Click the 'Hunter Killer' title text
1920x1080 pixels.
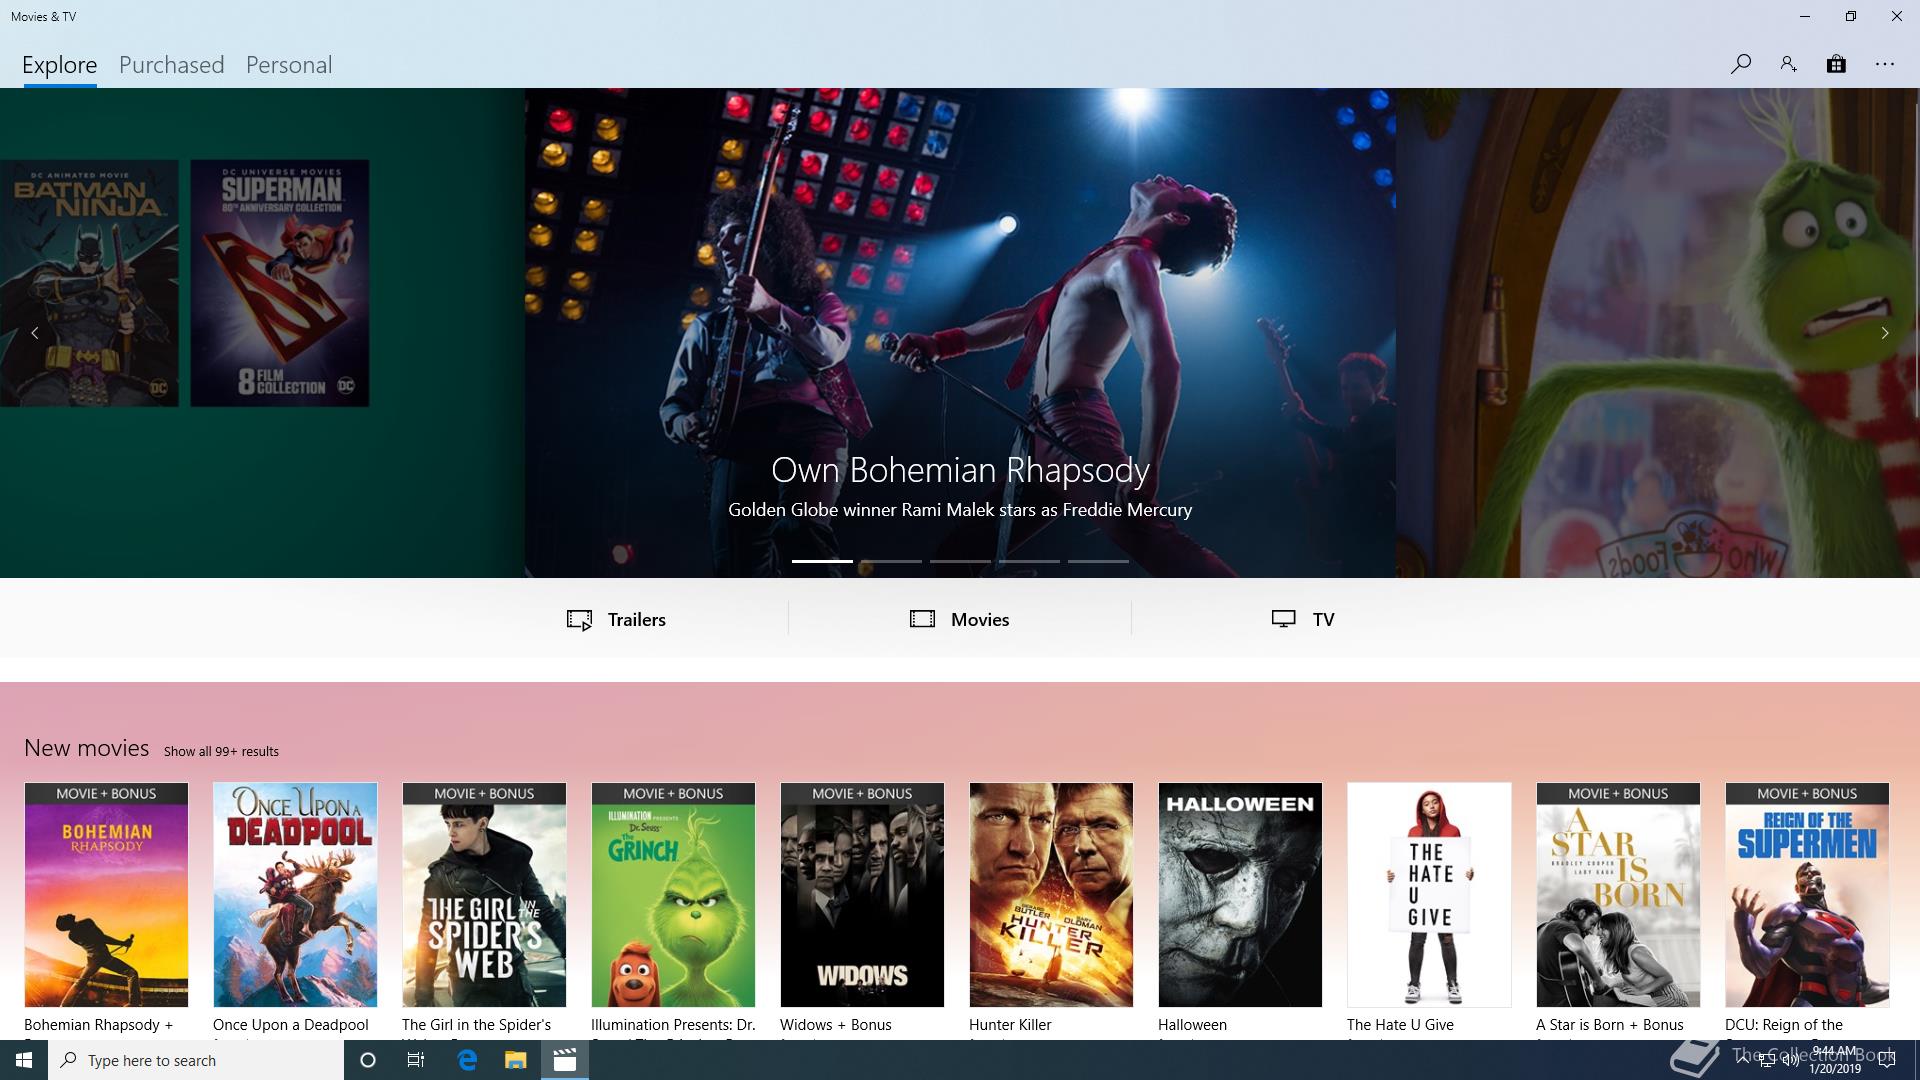[1010, 1025]
